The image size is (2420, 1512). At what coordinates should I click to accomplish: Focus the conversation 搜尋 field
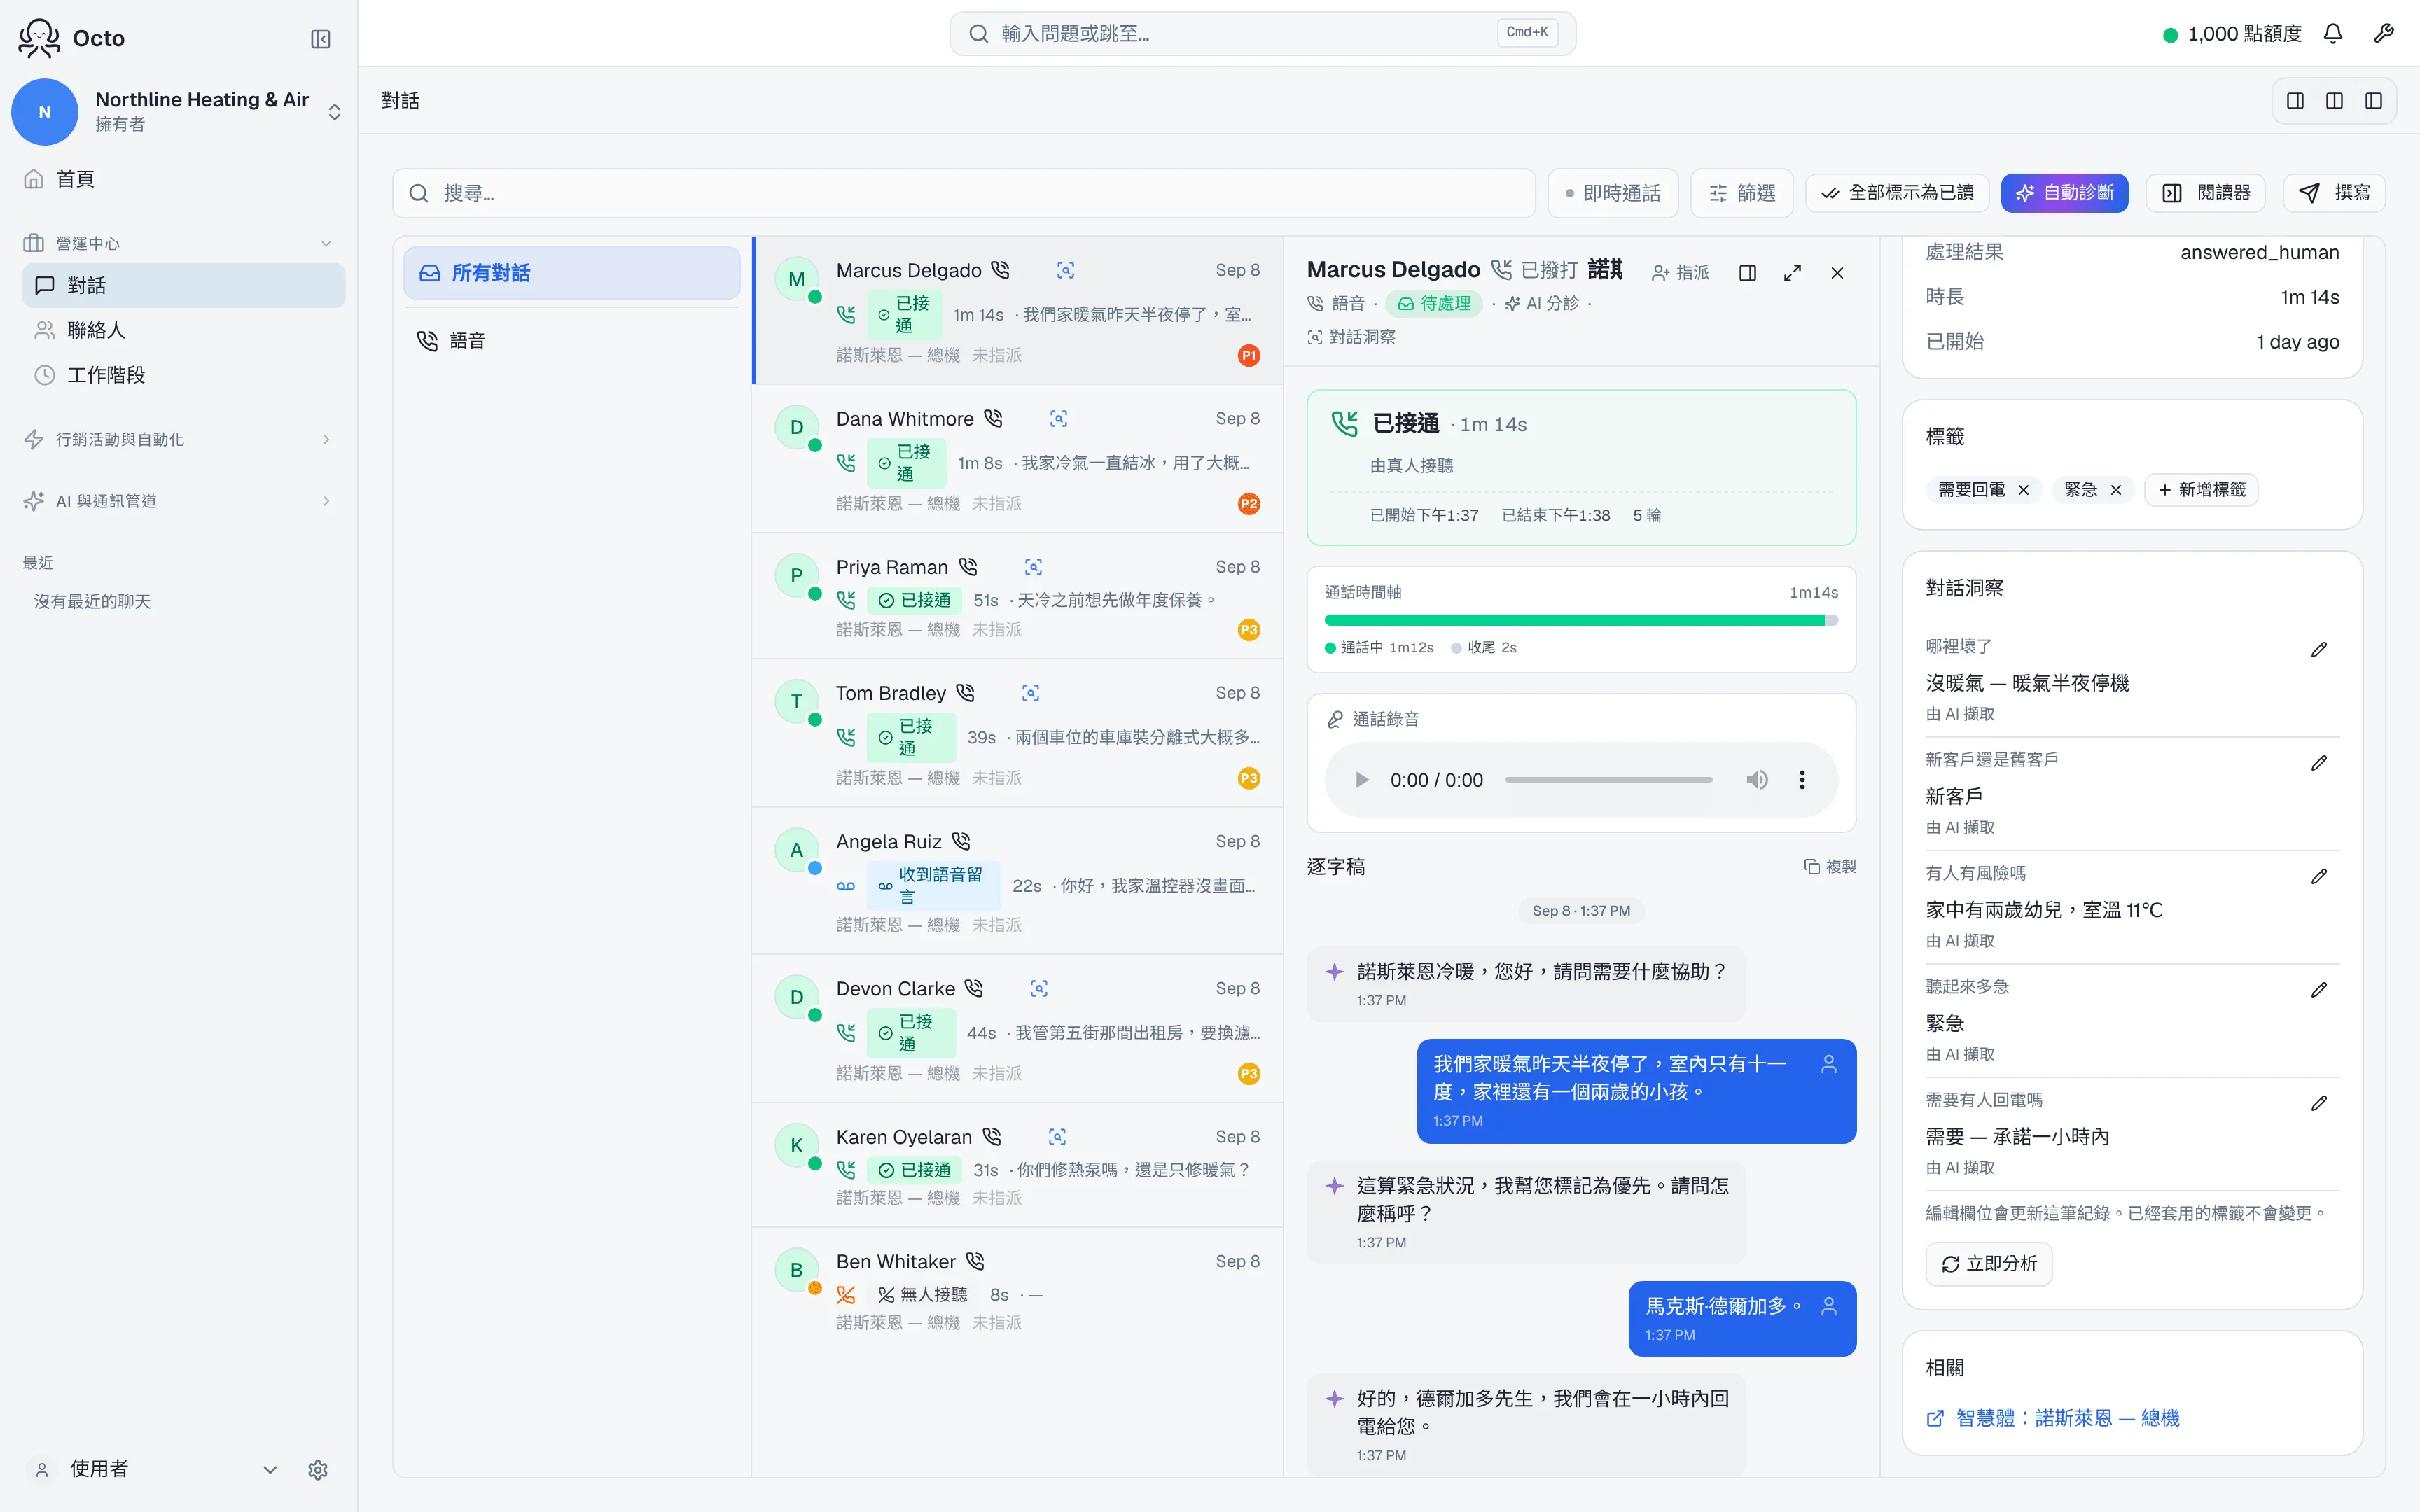(964, 193)
